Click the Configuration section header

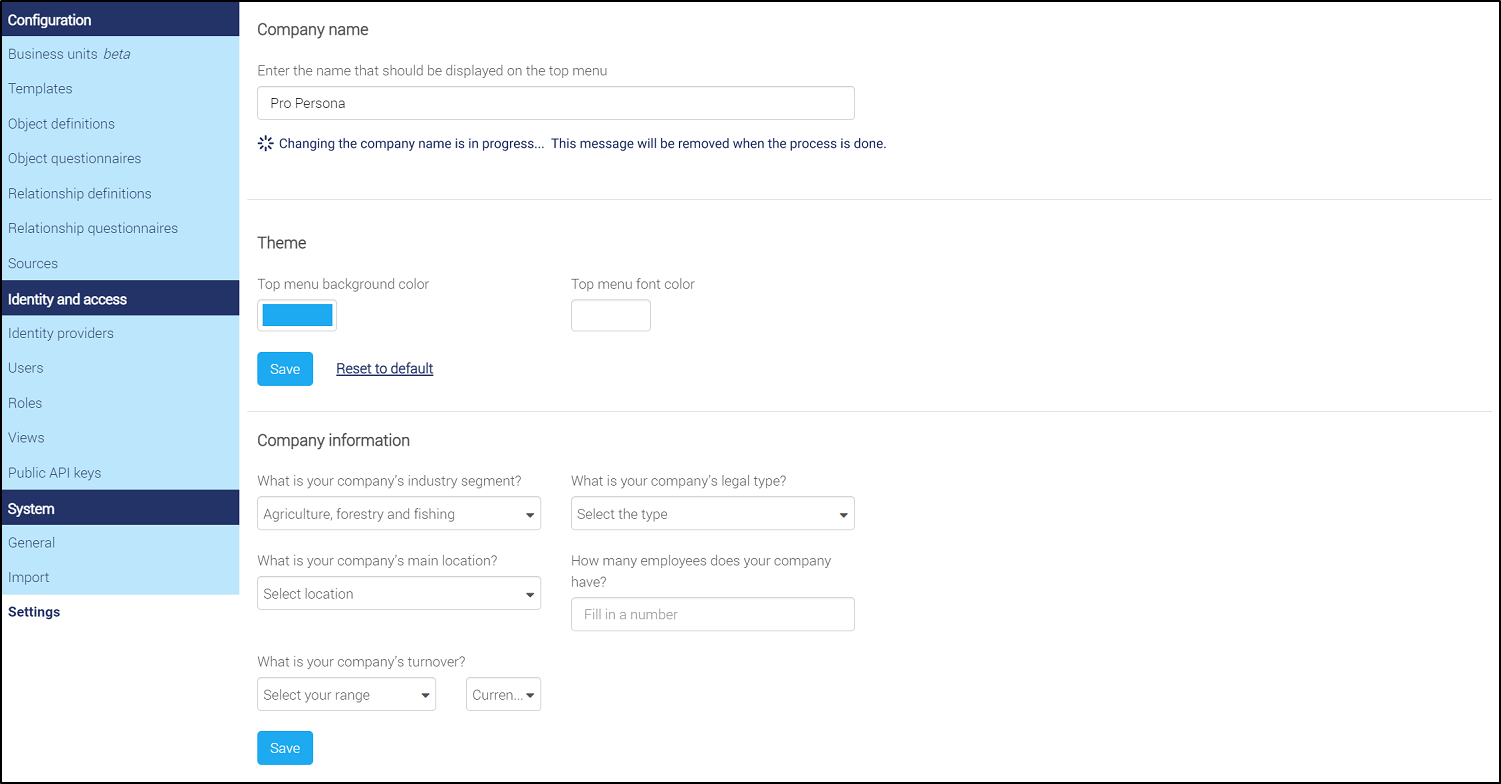pyautogui.click(x=121, y=20)
